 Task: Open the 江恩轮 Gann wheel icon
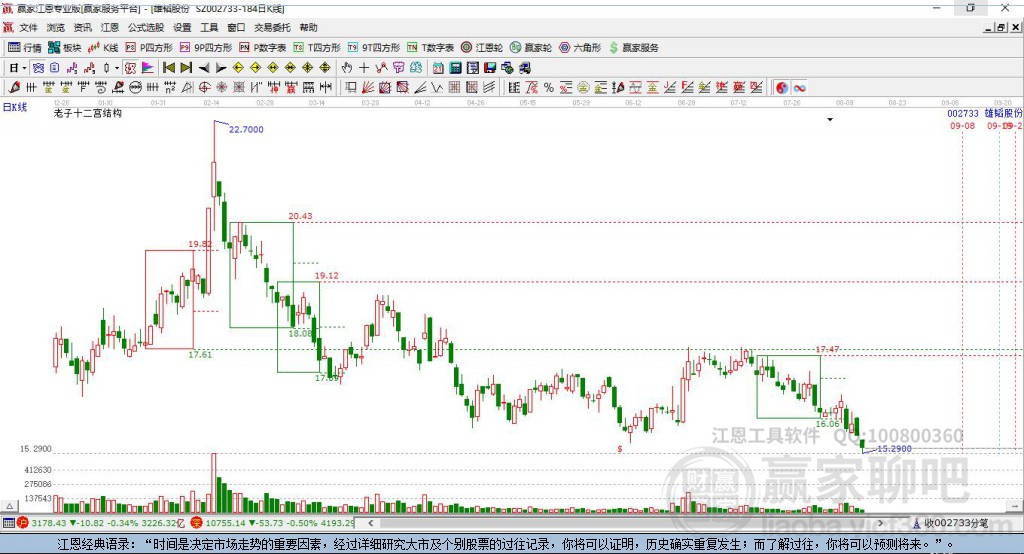(466, 48)
